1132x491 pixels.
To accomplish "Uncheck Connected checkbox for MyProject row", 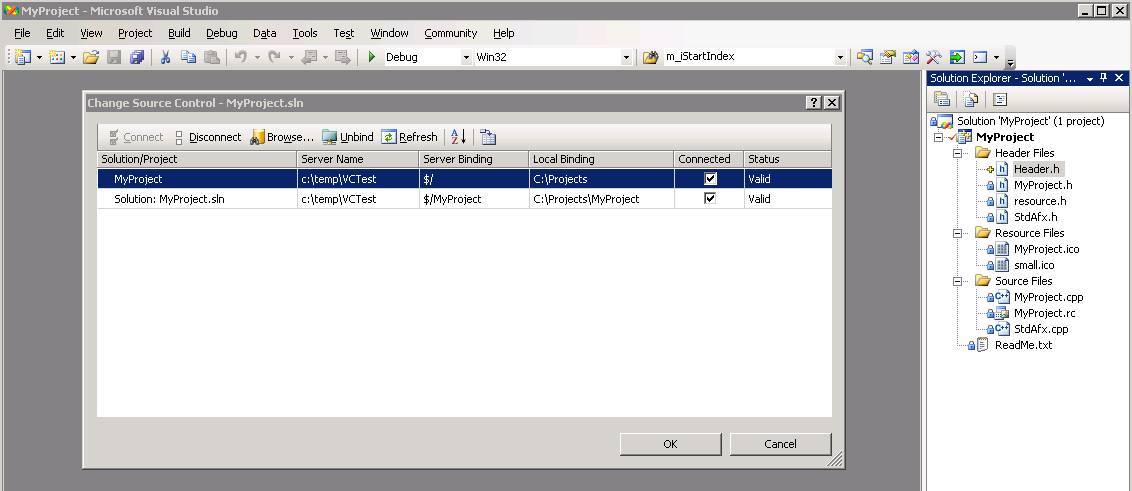I will 710,179.
